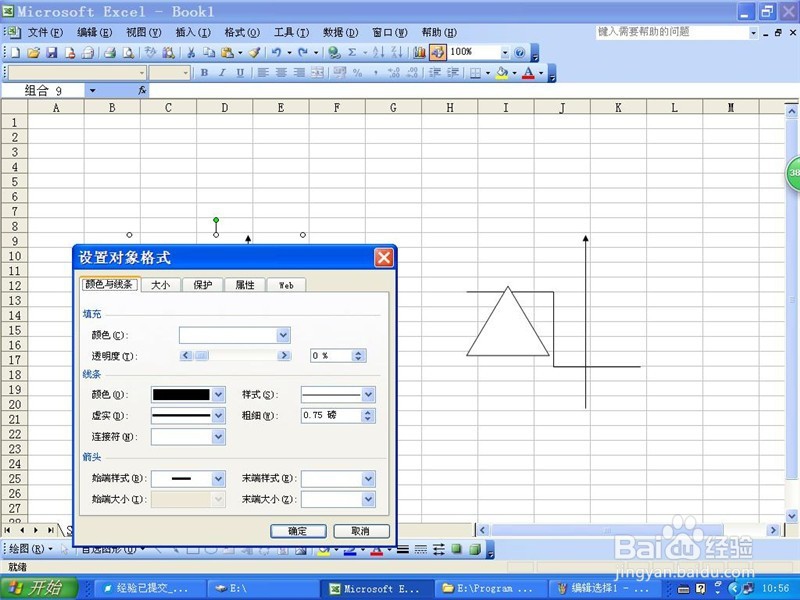
Task: Open the 虚实(D) dash dropdown
Action: [x=218, y=416]
